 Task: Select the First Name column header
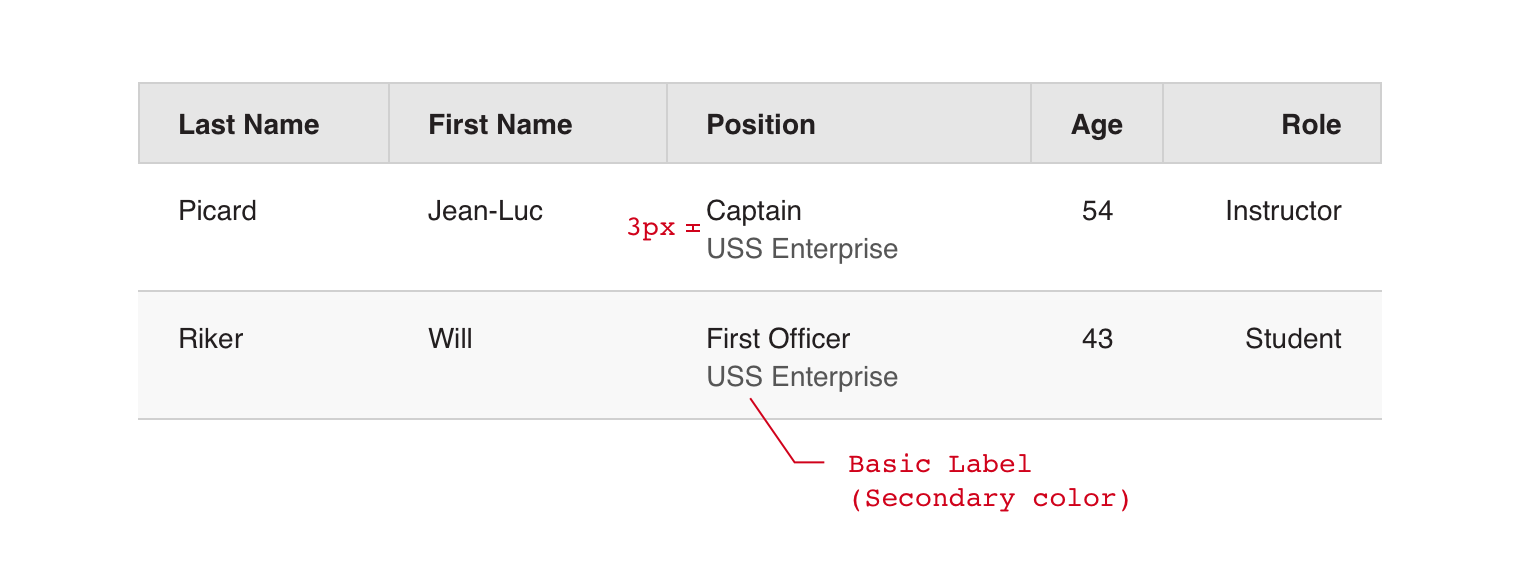pos(500,125)
